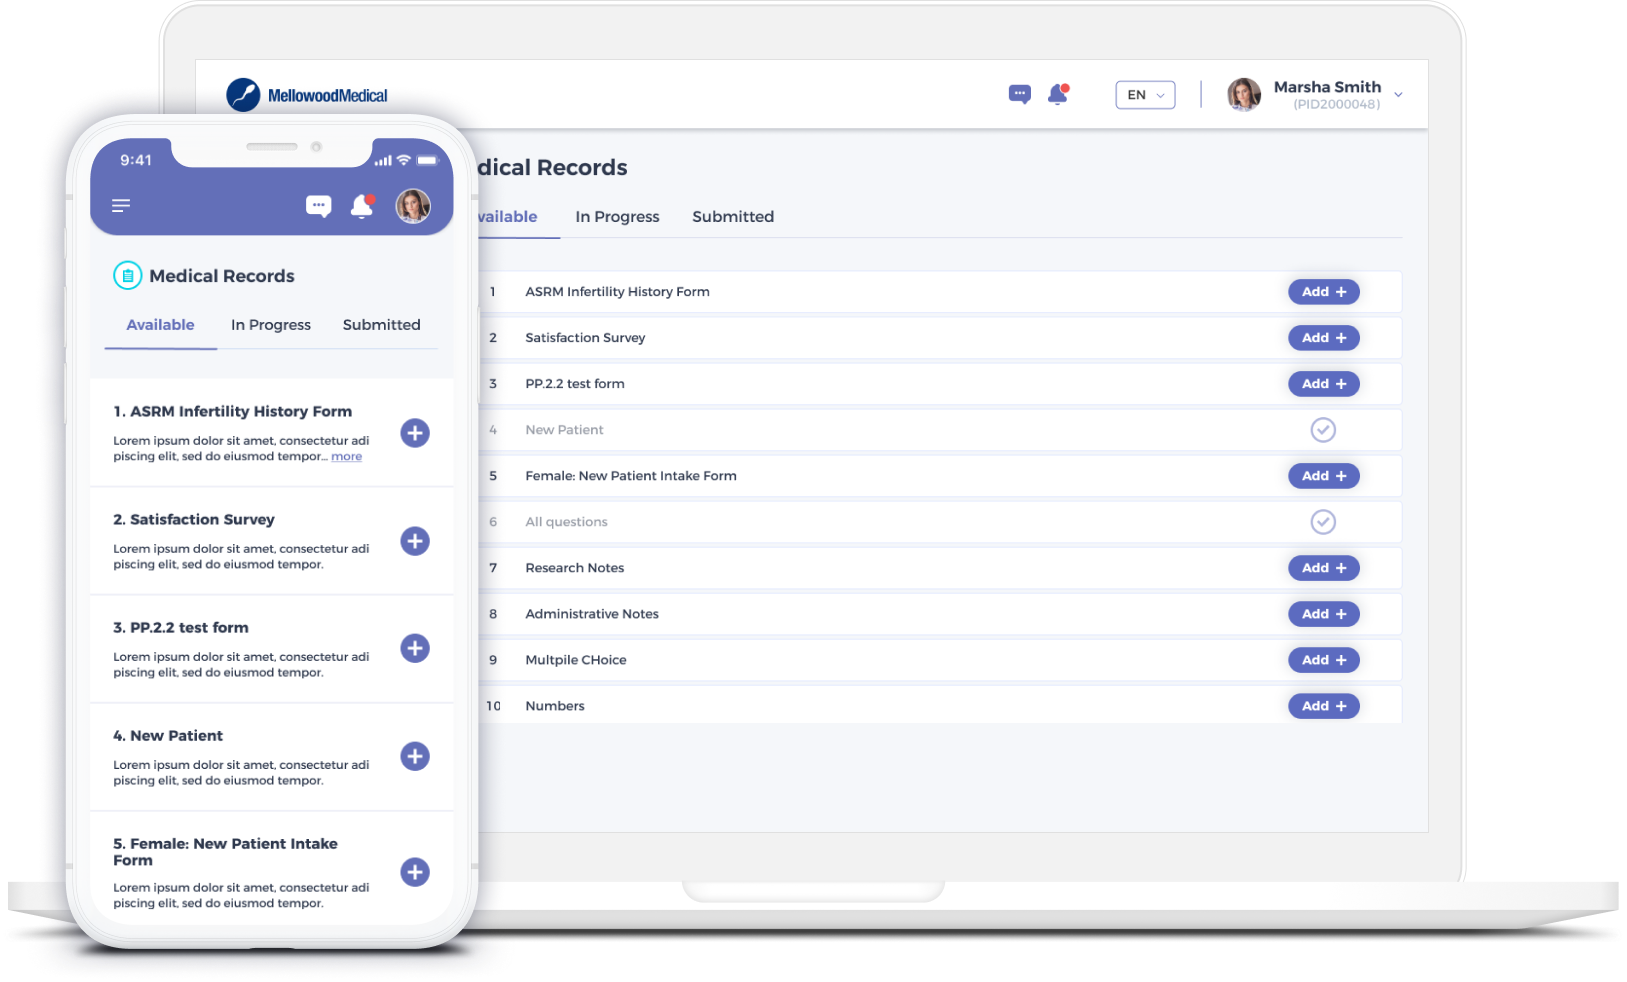The width and height of the screenshot is (1627, 982).
Task: Toggle the checkmark for All questions row
Action: pyautogui.click(x=1323, y=522)
